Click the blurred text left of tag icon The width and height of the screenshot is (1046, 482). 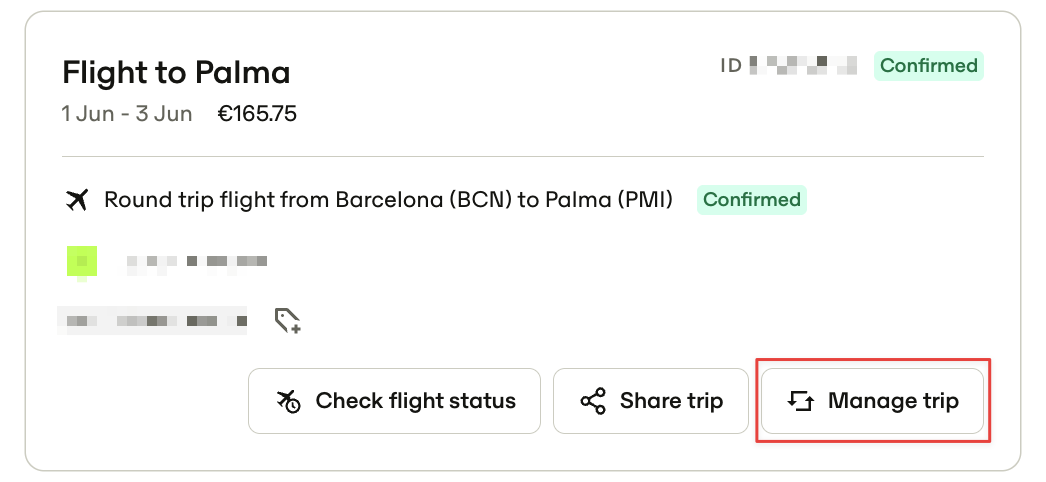coord(152,321)
